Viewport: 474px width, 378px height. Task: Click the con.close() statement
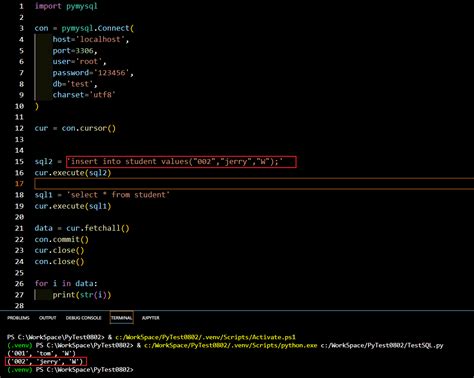point(59,262)
